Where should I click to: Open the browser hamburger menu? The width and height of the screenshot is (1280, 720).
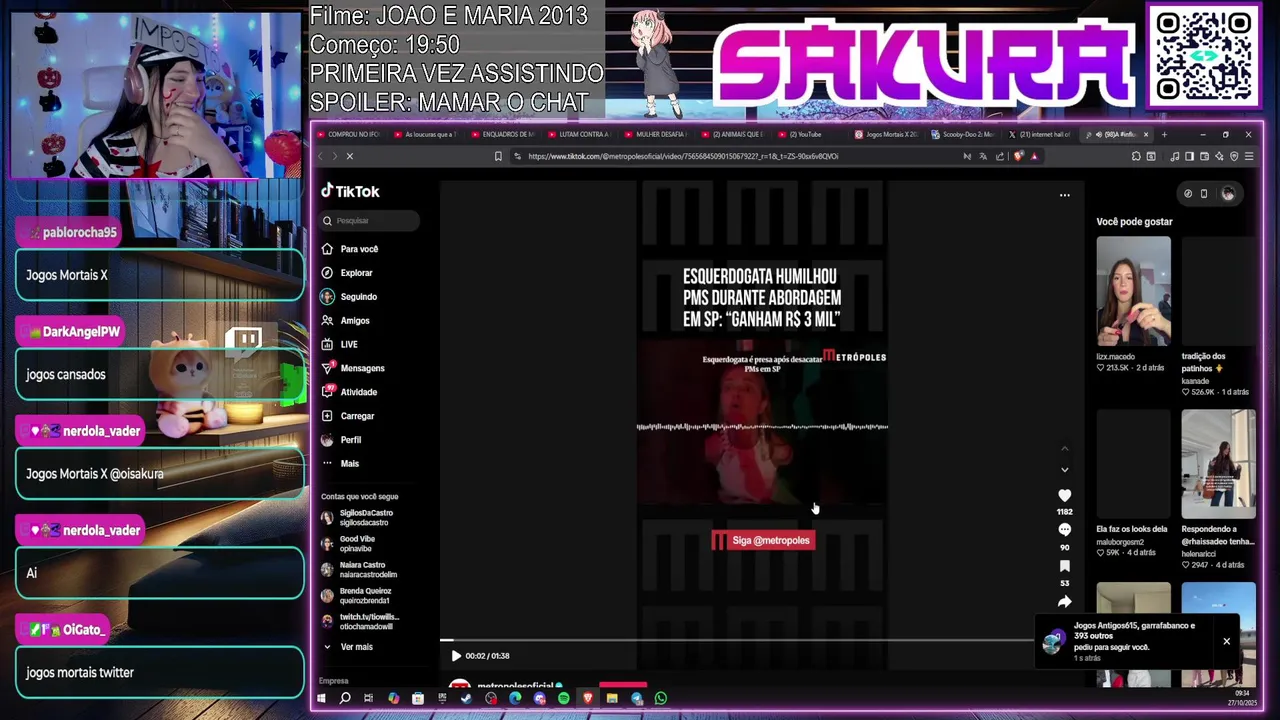click(1249, 156)
